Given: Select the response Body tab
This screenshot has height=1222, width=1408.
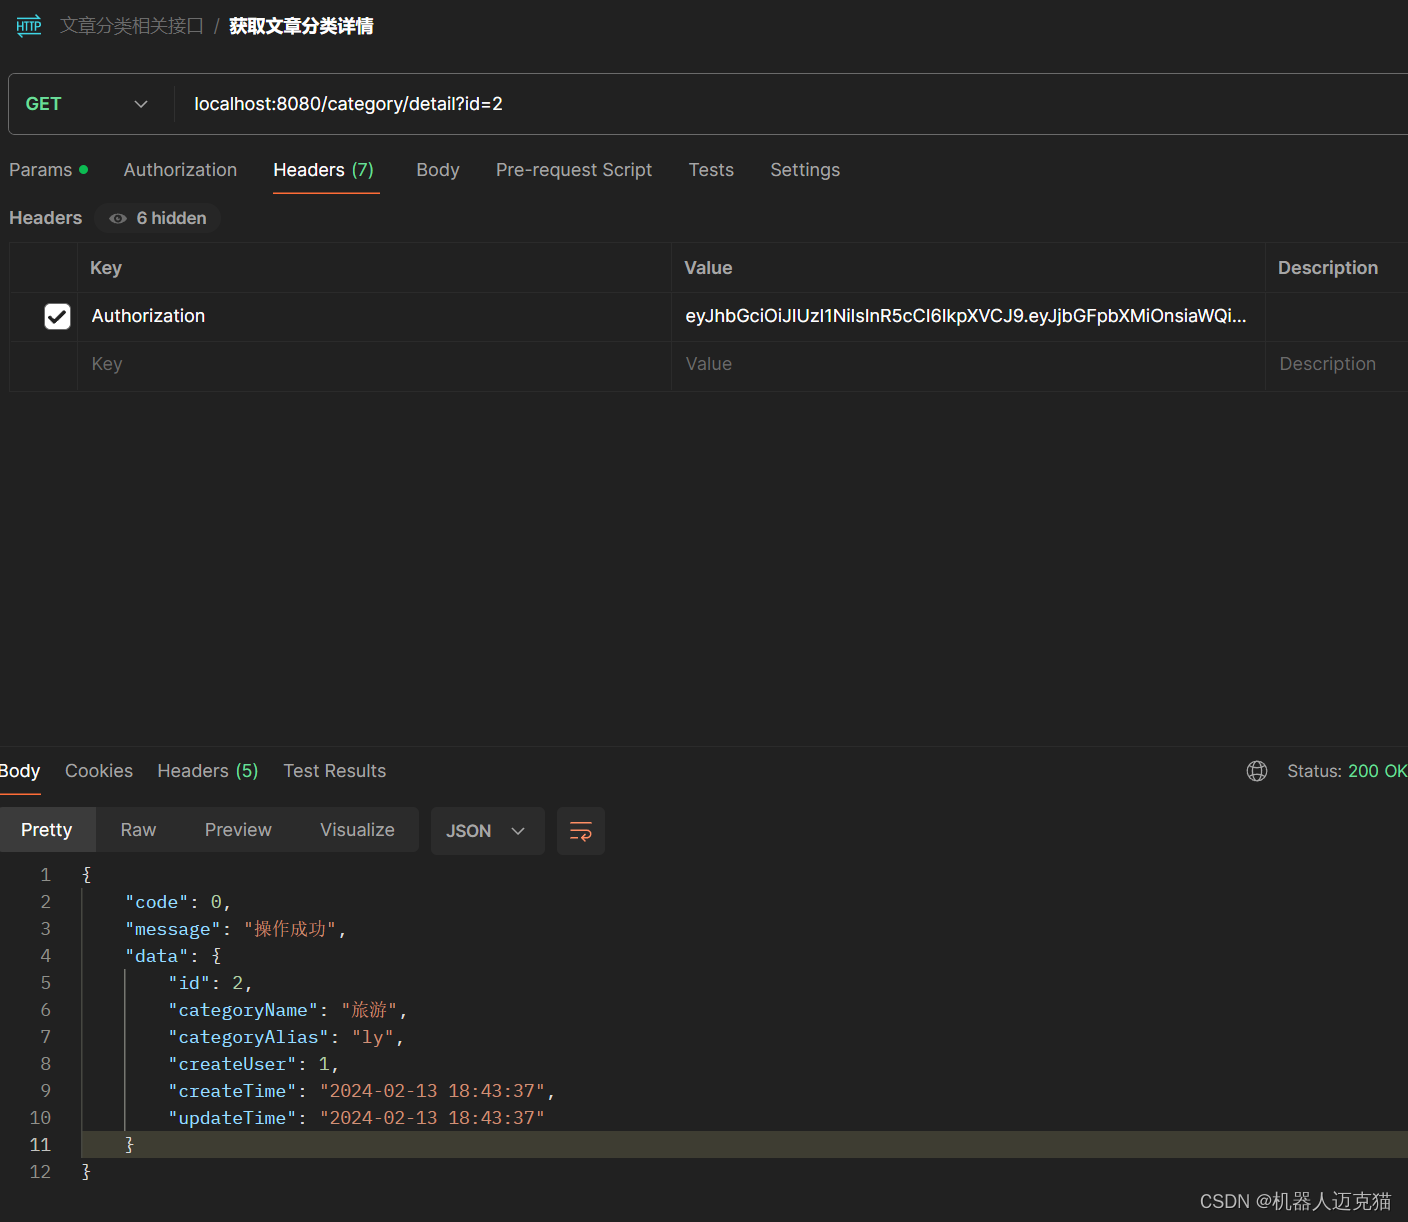Looking at the screenshot, I should (20, 771).
